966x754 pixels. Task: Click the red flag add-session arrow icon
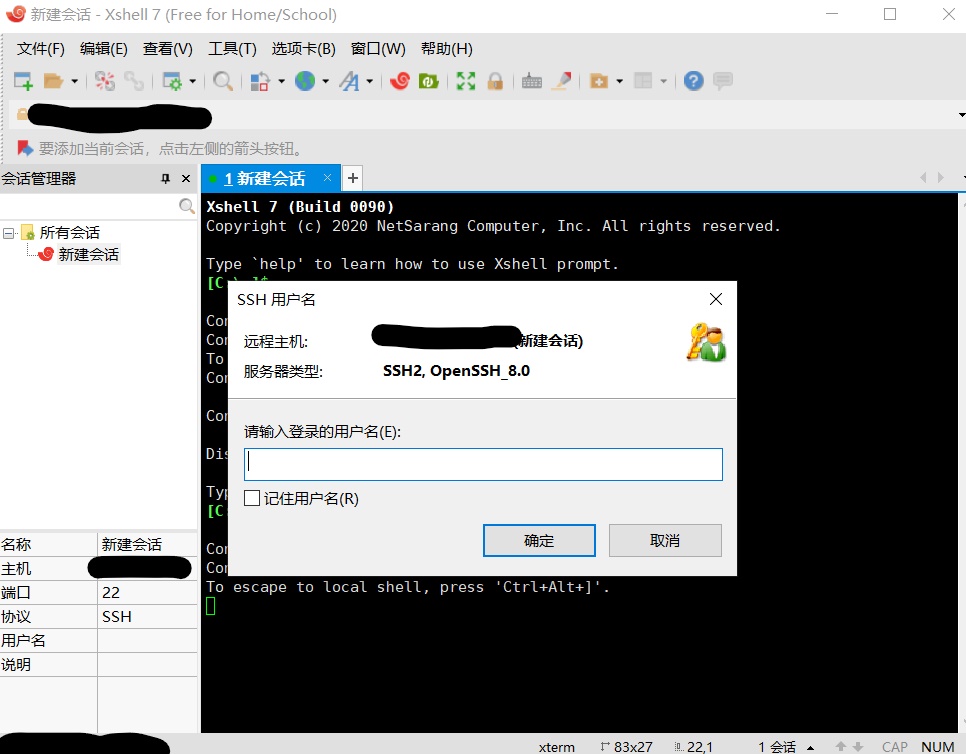[x=25, y=148]
